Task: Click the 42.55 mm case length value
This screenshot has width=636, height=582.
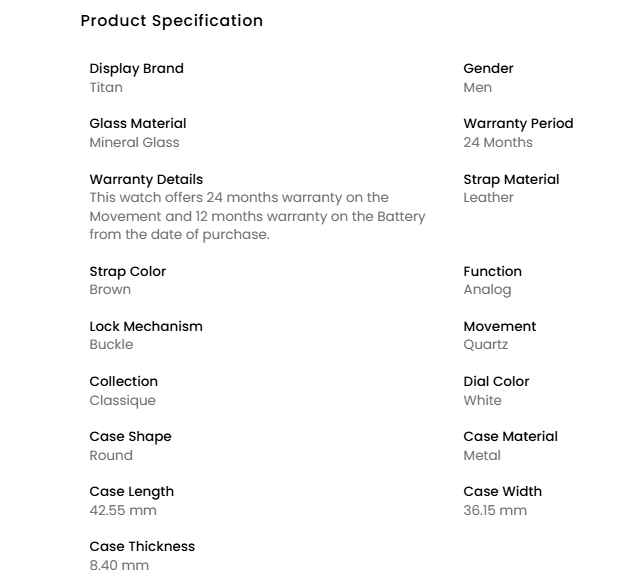Action: (123, 510)
